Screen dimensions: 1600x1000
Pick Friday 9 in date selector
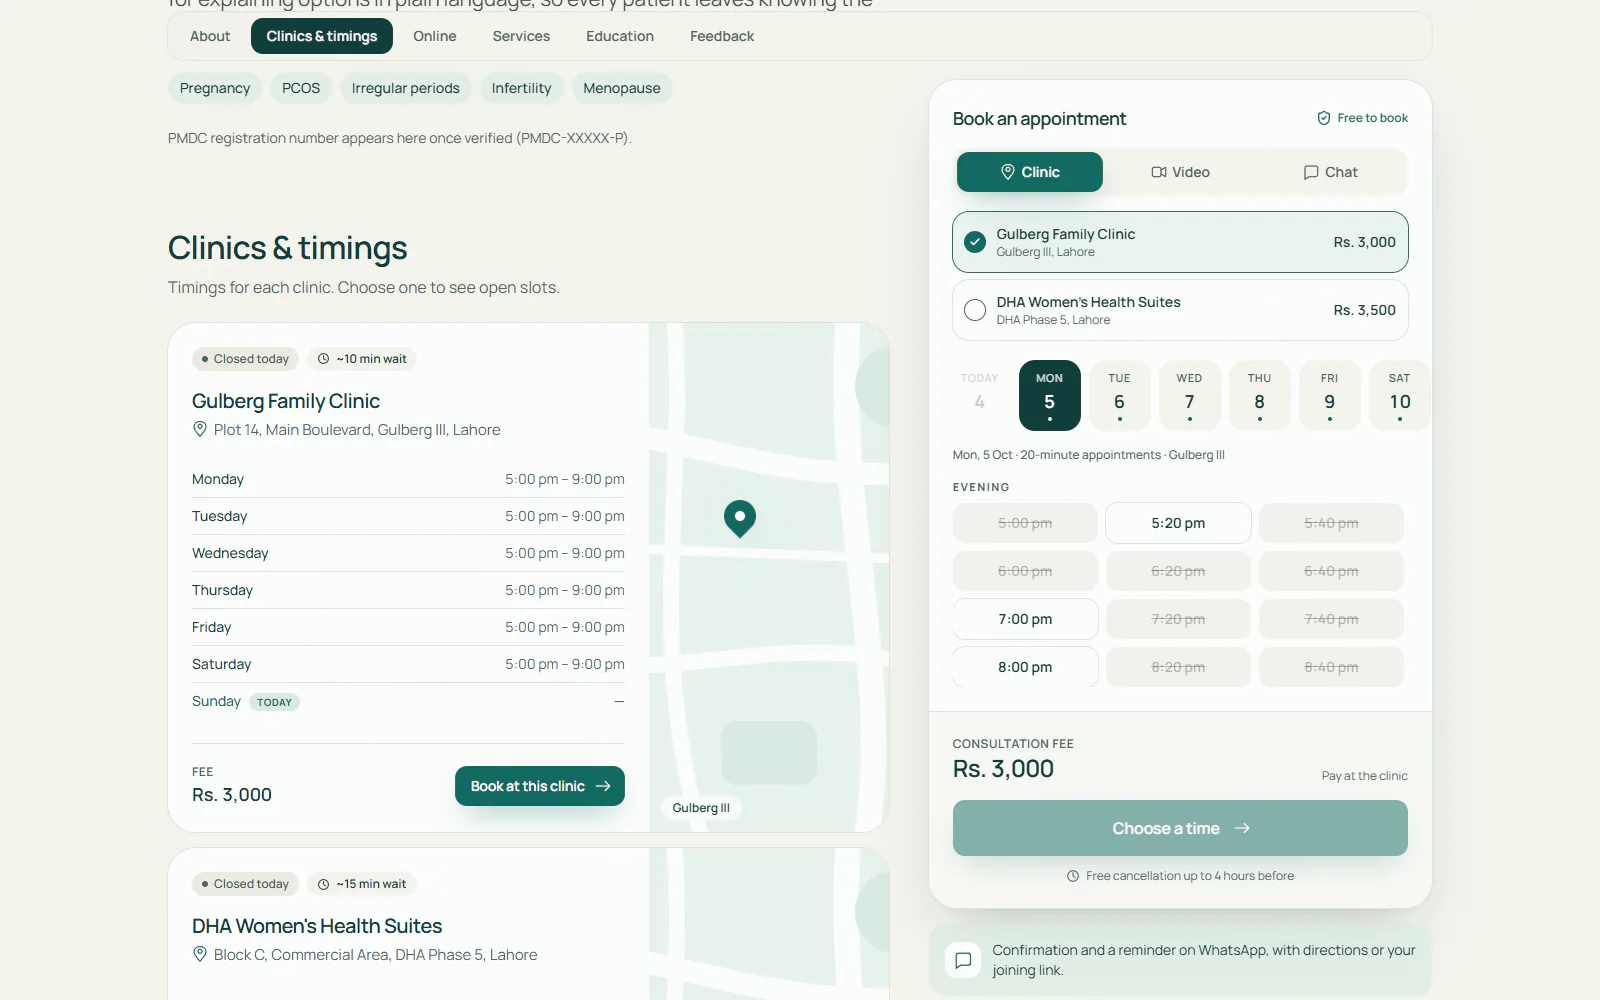(x=1329, y=395)
